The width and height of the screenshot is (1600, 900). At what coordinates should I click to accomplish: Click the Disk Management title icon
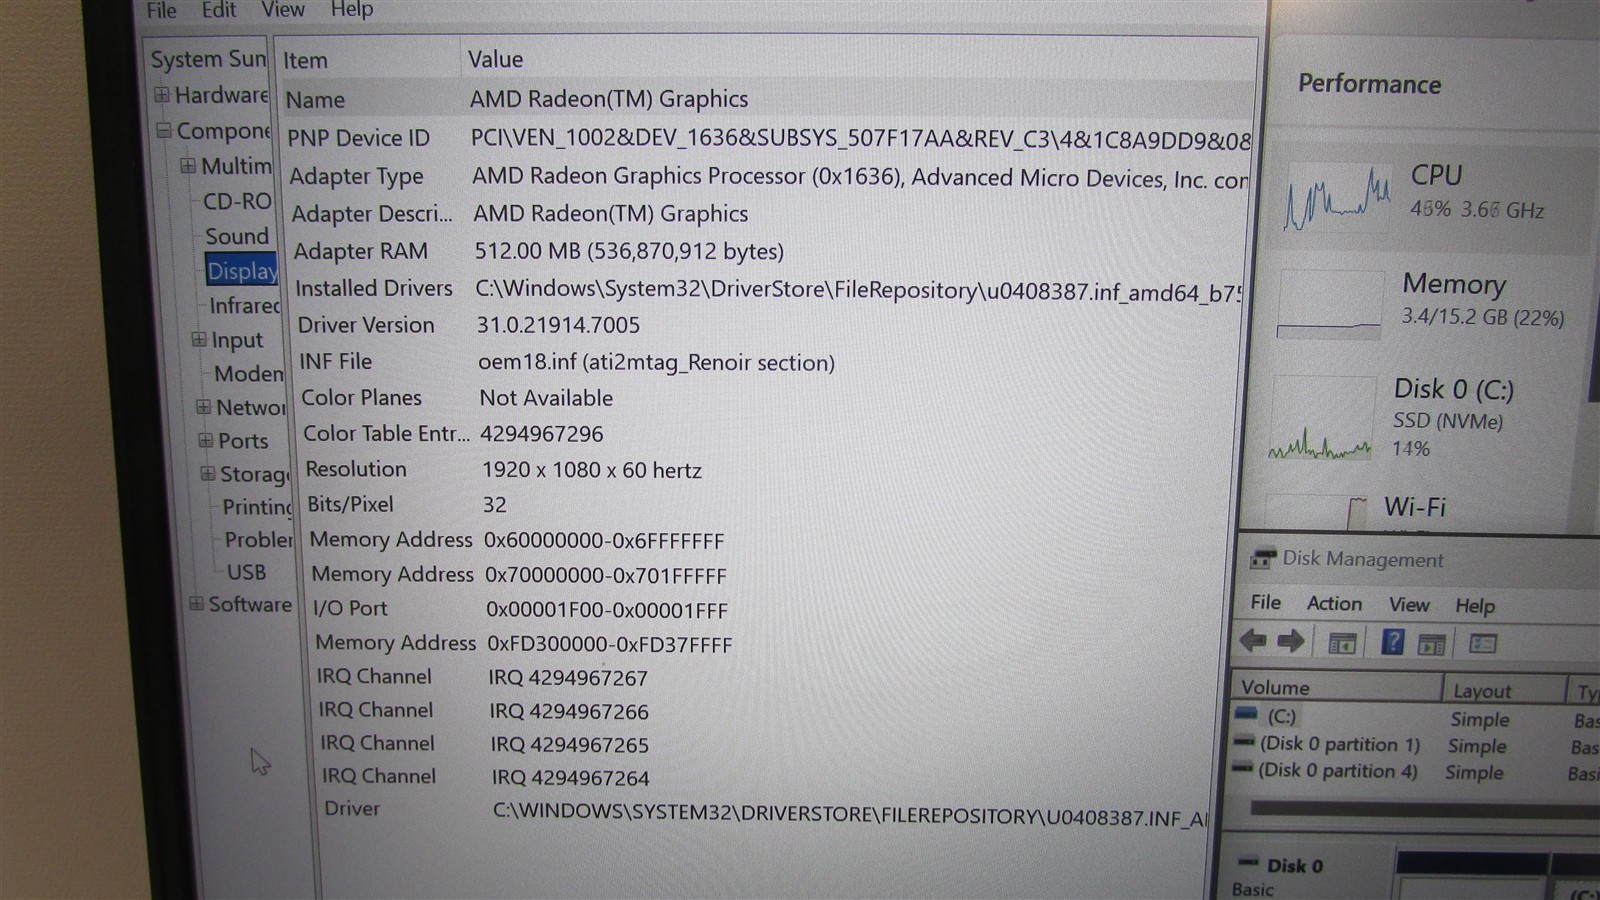1263,558
